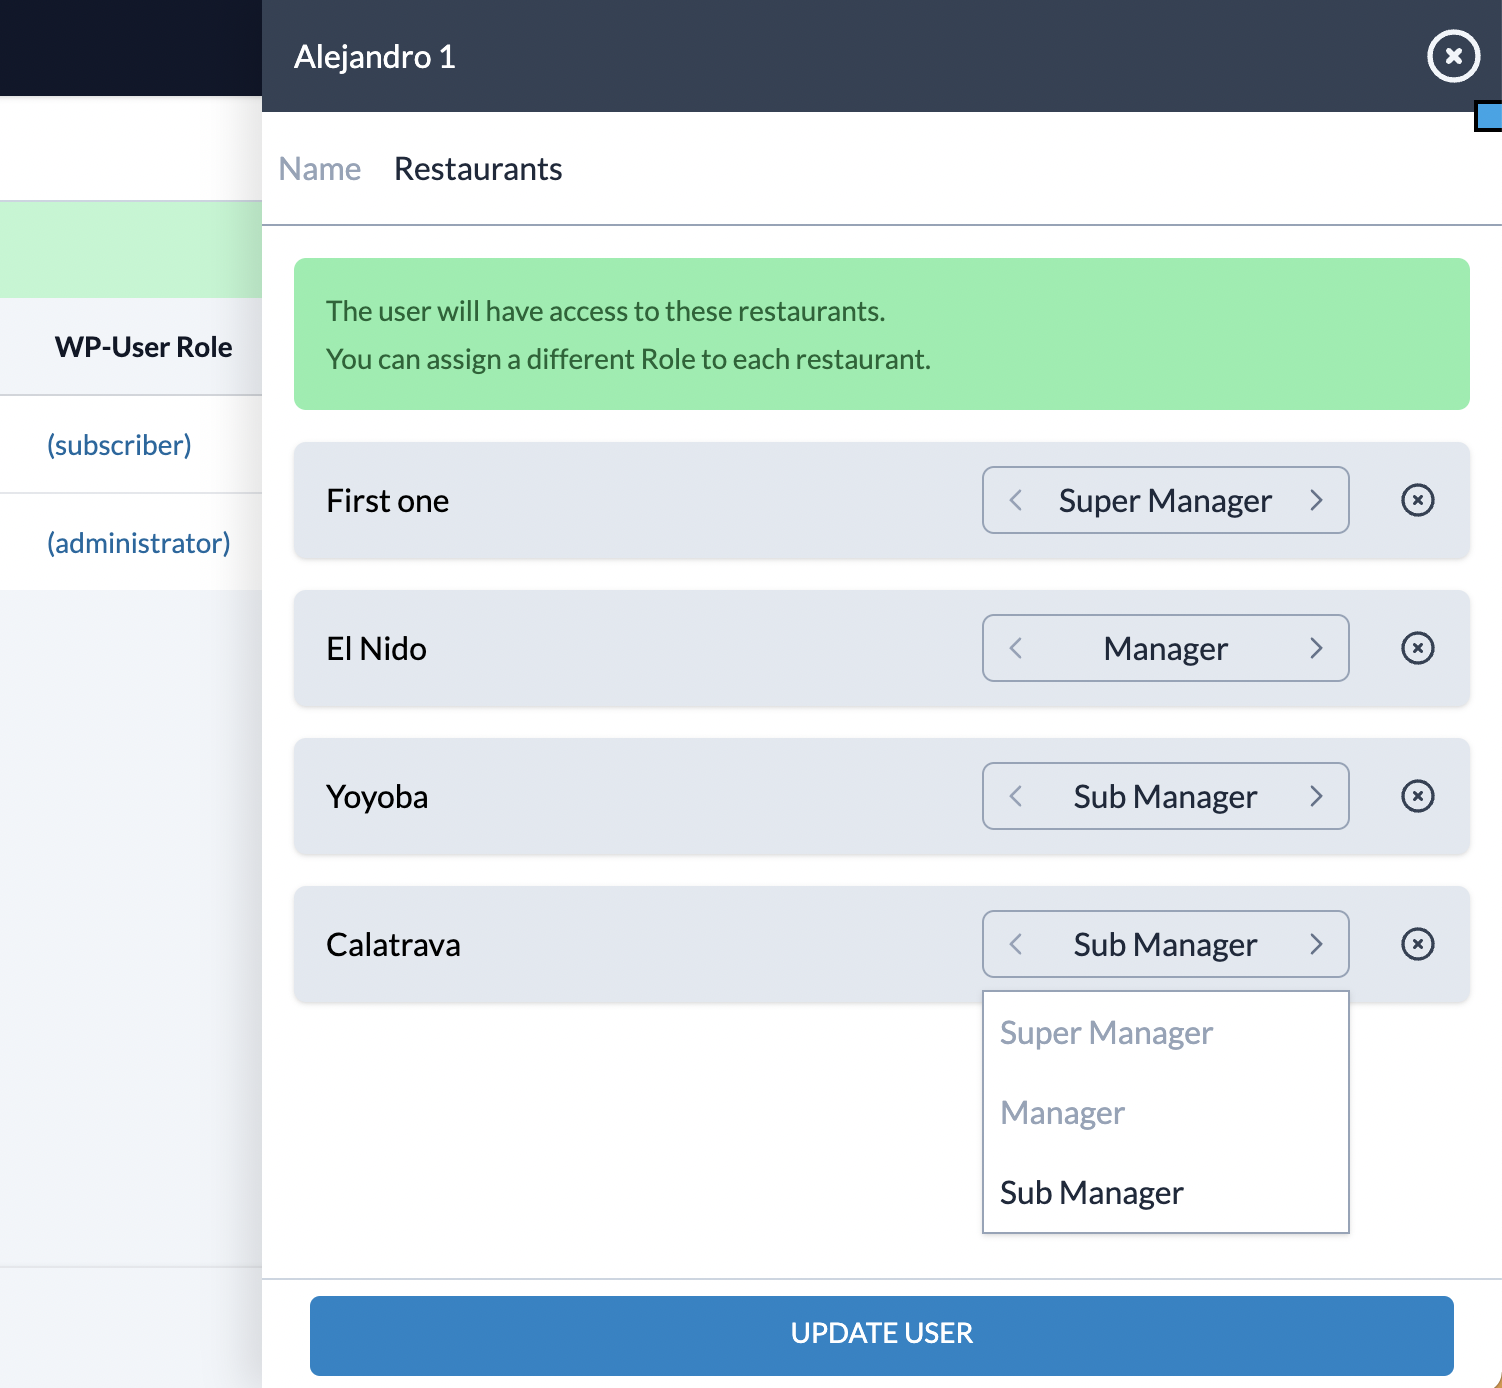Switch to the Restaurants tab
This screenshot has width=1502, height=1388.
[x=478, y=169]
